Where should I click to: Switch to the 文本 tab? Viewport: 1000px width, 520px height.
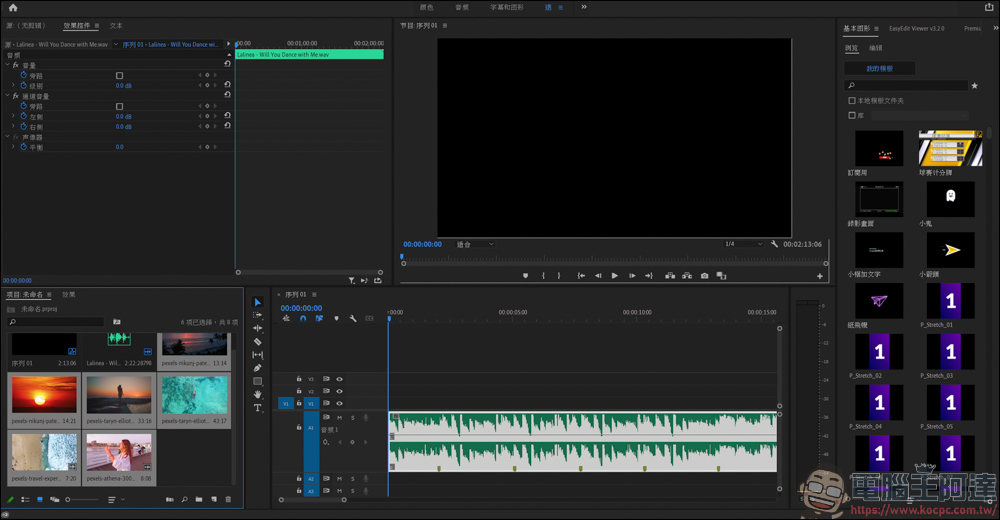[x=116, y=26]
